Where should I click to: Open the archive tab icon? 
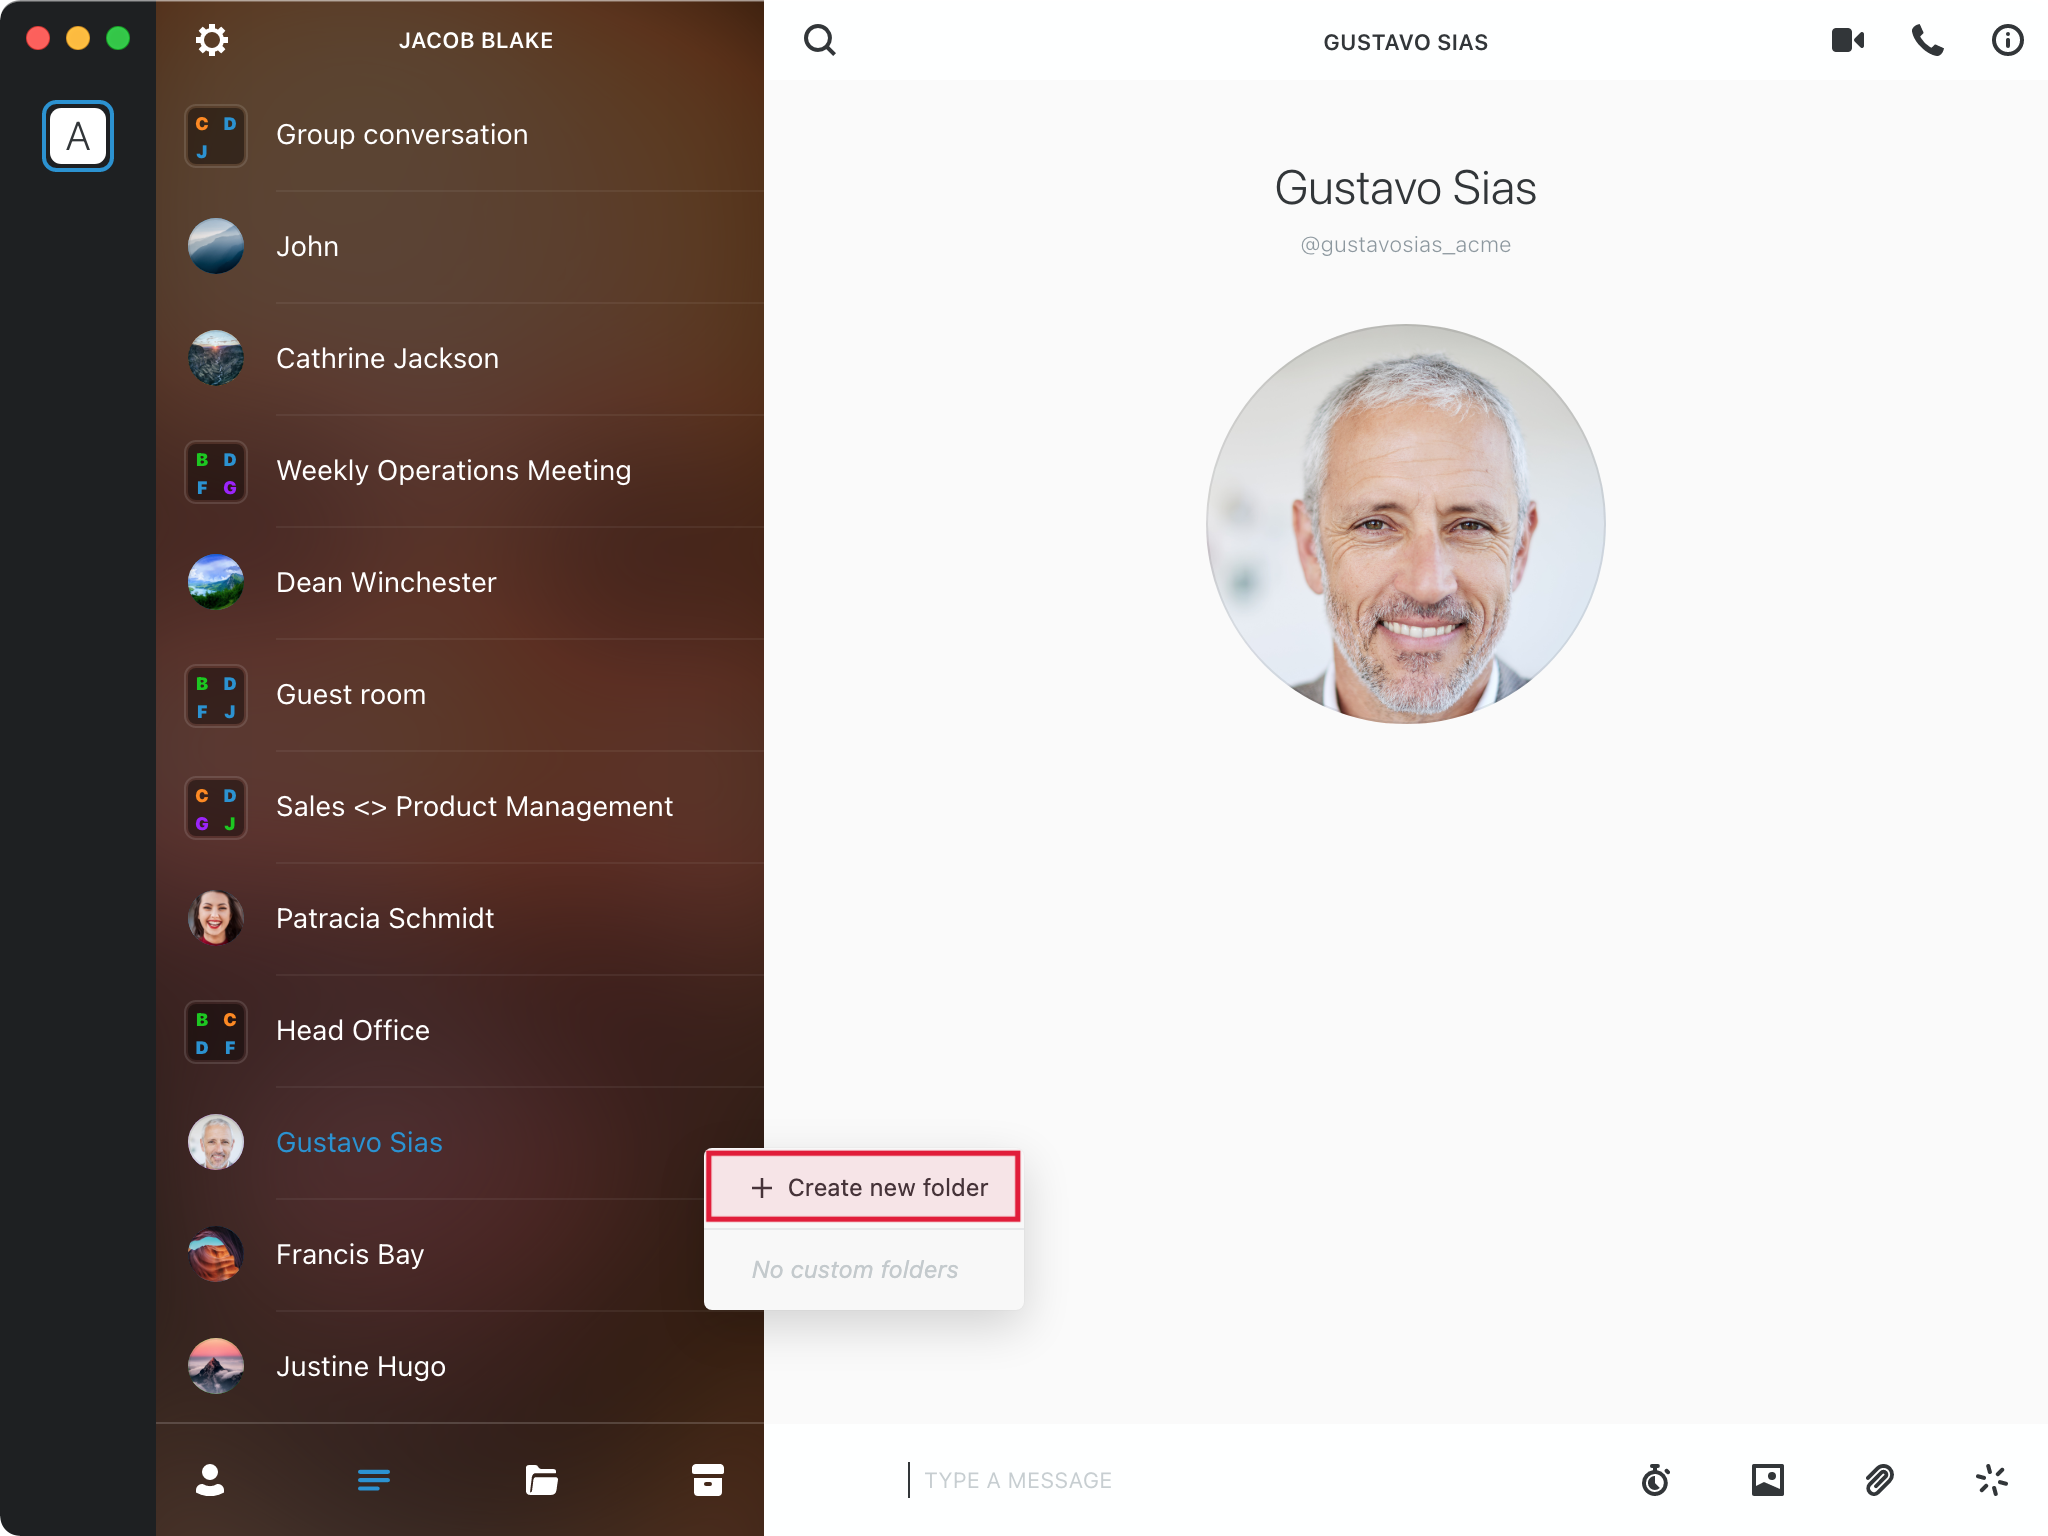(x=708, y=1480)
